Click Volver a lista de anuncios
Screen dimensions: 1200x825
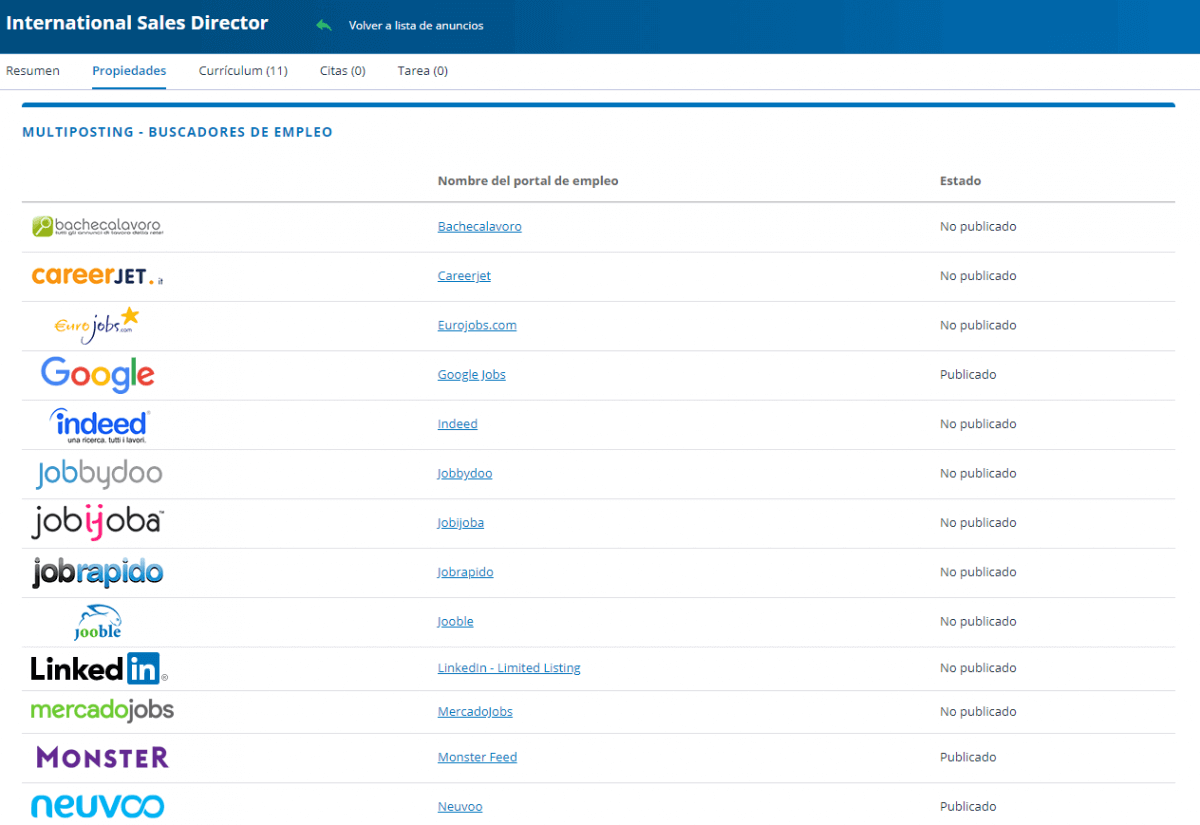pyautogui.click(x=415, y=26)
